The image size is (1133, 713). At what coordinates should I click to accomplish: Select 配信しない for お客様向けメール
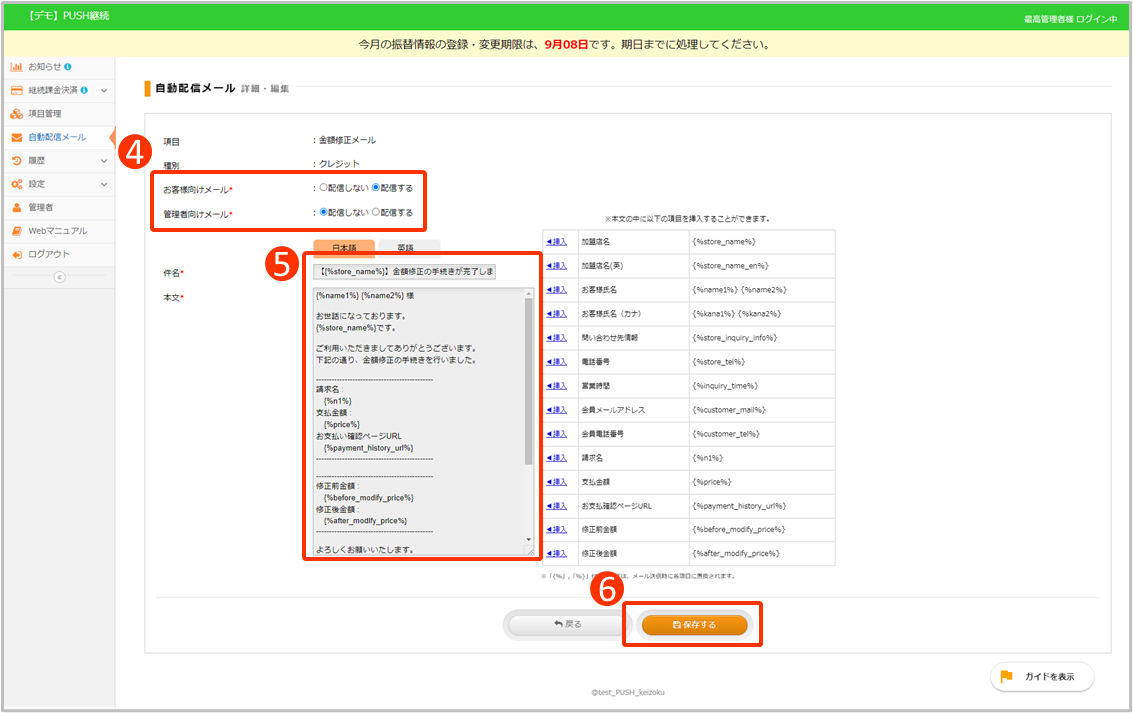pyautogui.click(x=323, y=187)
